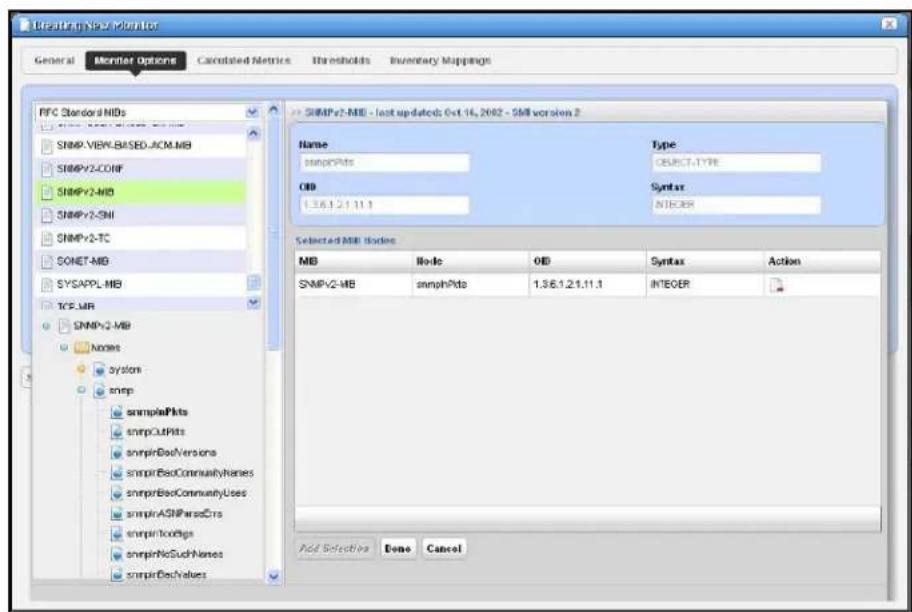
Task: Click the snmp node icon
Action: click(x=99, y=391)
